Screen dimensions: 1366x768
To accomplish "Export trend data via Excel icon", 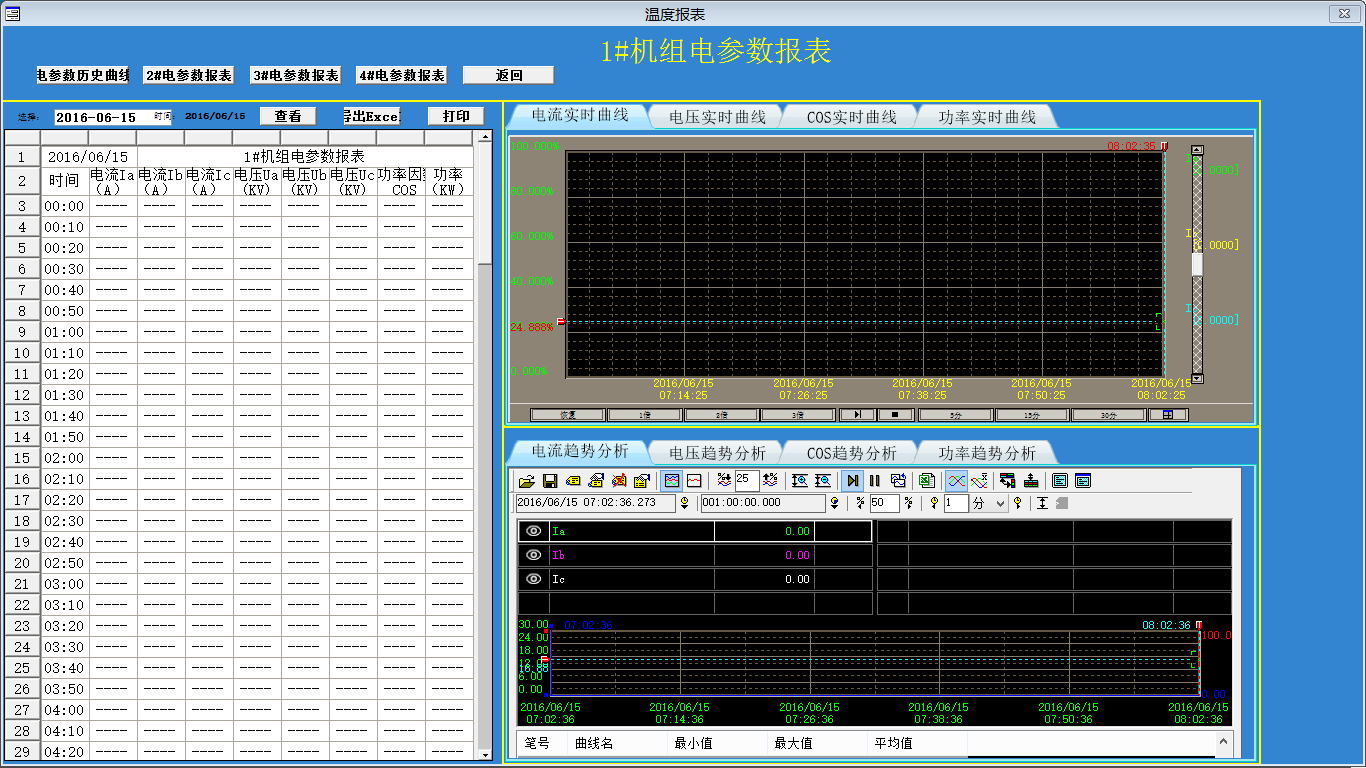I will [926, 481].
